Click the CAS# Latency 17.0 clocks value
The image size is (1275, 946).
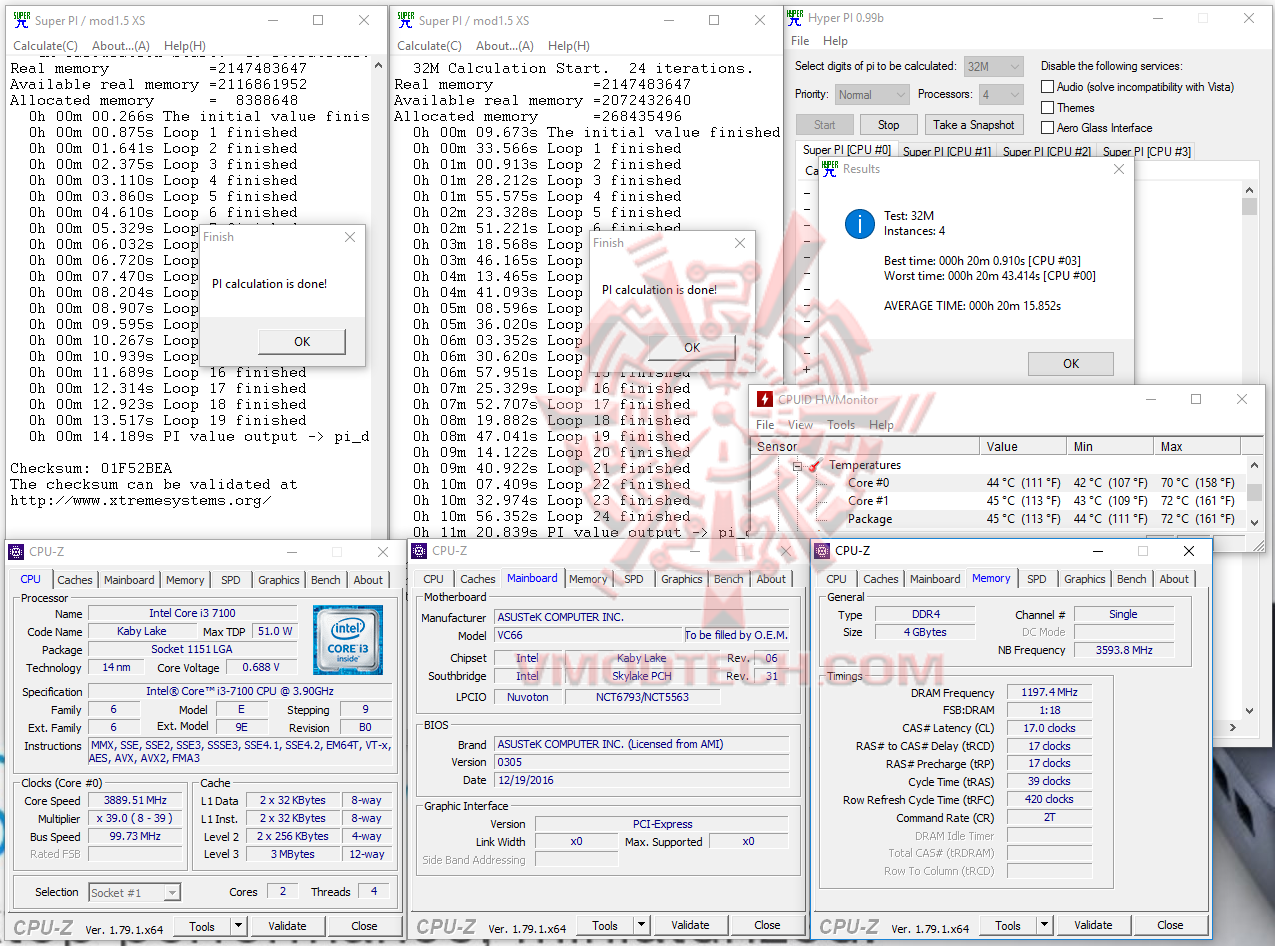tap(1049, 728)
